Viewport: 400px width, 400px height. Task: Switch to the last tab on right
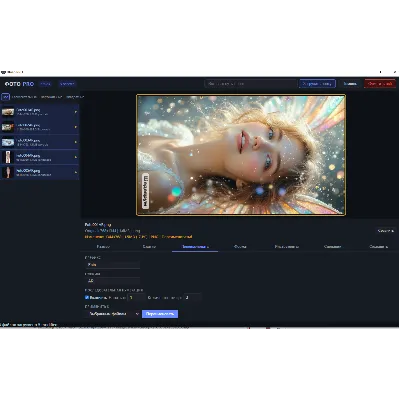[378, 247]
